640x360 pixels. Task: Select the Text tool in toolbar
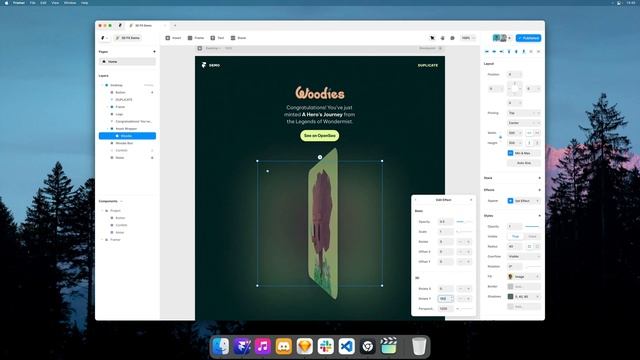point(217,38)
